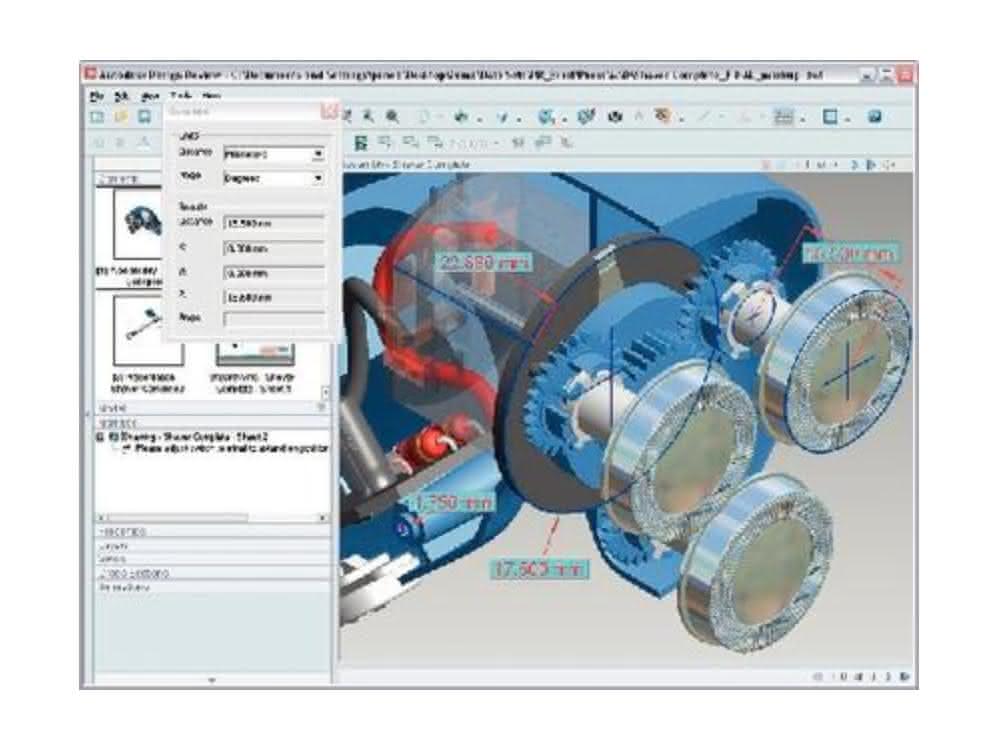Click the Y result field in the dialog

(x=274, y=273)
